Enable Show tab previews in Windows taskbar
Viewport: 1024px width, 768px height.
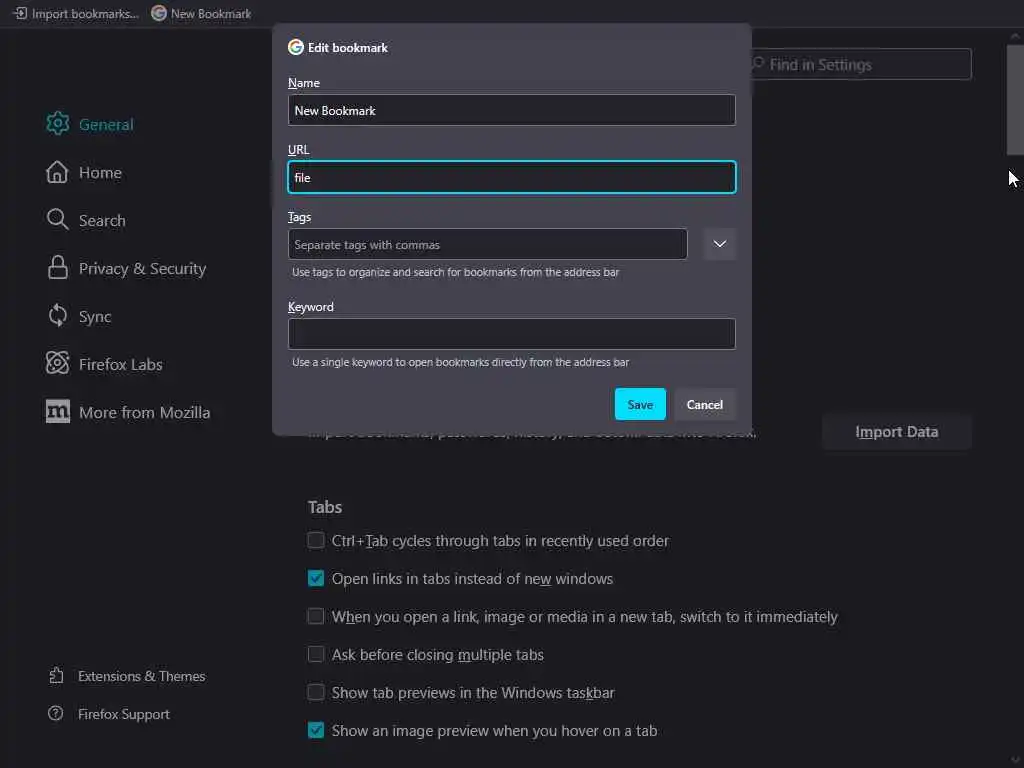[x=316, y=693]
